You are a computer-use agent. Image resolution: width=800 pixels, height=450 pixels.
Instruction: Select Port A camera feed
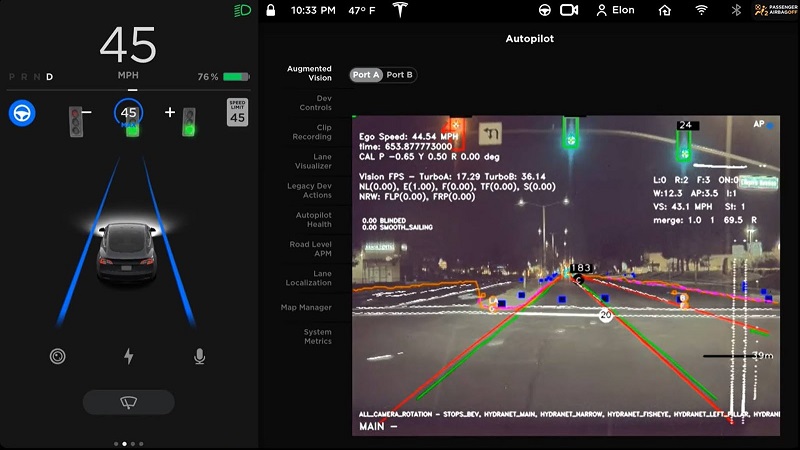coord(366,75)
